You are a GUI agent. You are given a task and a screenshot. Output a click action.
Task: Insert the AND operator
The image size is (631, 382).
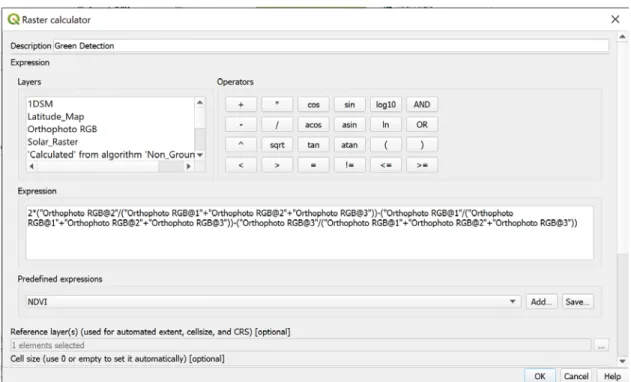422,105
